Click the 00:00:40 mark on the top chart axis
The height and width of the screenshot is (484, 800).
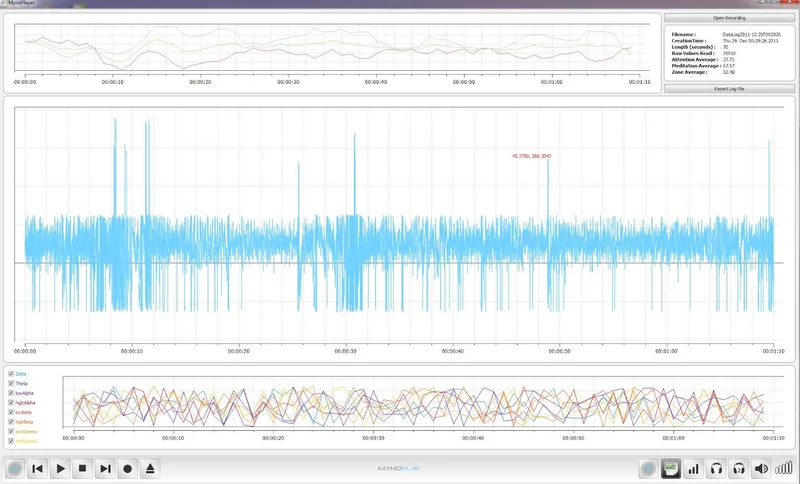(376, 82)
